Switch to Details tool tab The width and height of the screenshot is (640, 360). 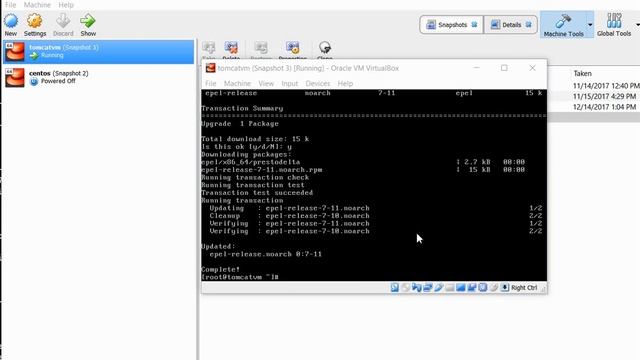click(511, 25)
